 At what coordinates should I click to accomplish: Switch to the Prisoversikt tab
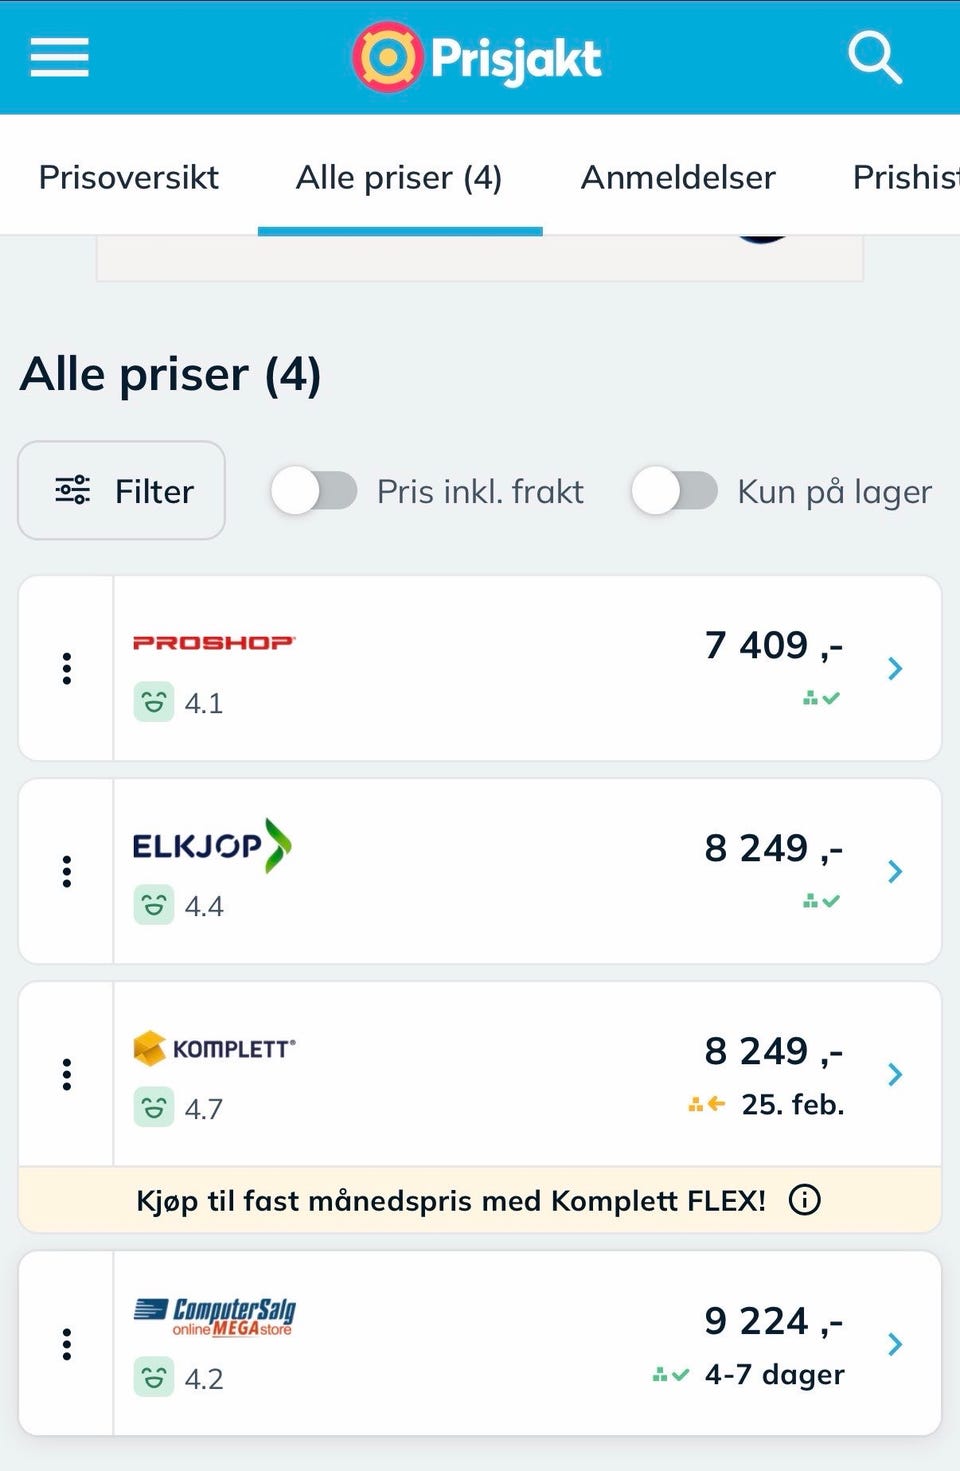click(x=128, y=177)
